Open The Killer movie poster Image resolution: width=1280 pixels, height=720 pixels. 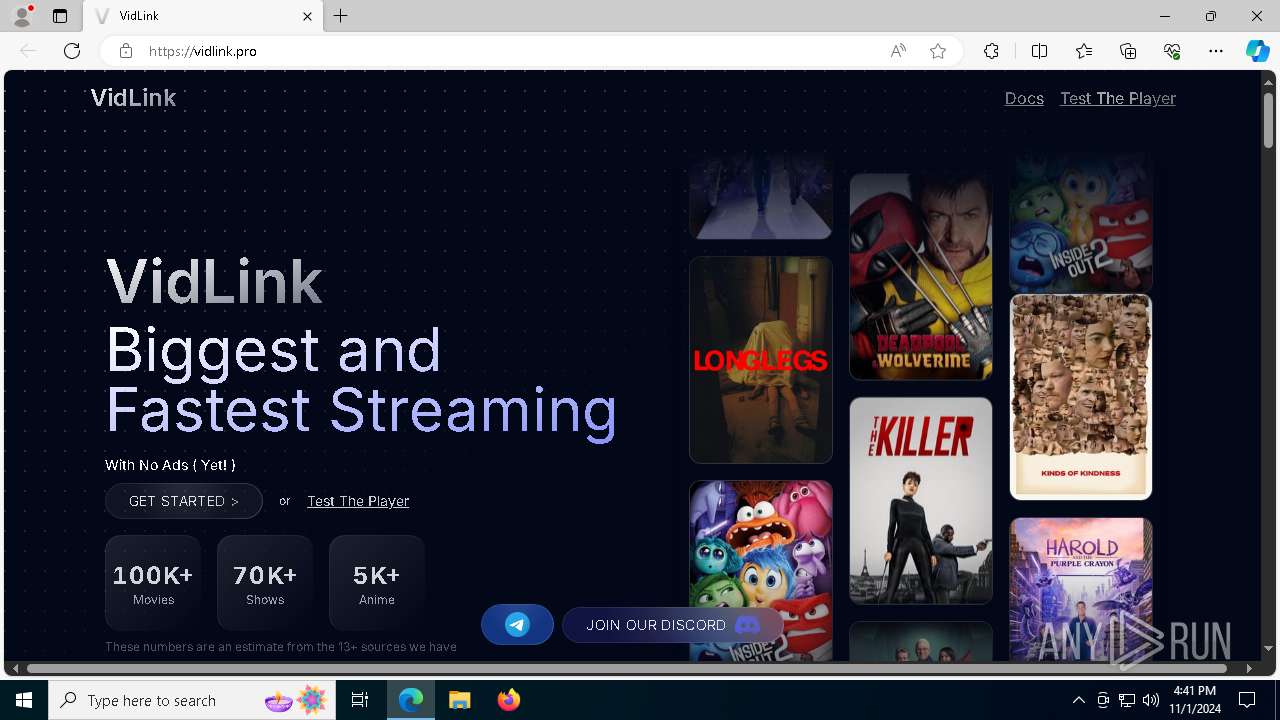pyautogui.click(x=921, y=501)
